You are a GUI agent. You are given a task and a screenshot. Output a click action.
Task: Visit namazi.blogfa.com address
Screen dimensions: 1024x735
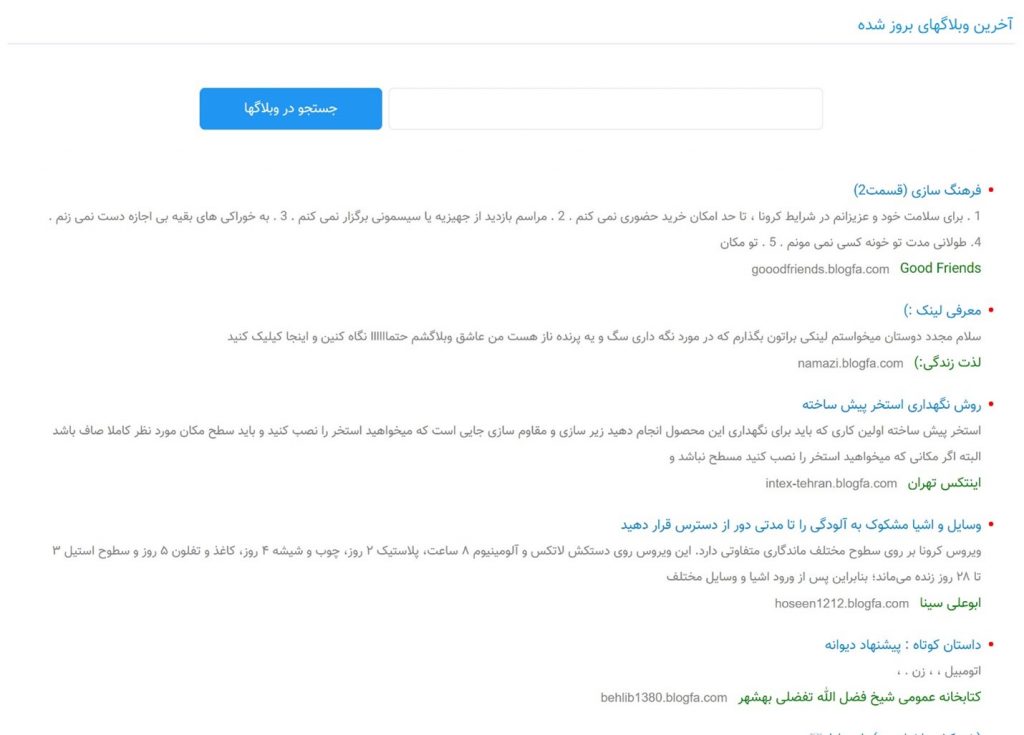click(x=850, y=363)
